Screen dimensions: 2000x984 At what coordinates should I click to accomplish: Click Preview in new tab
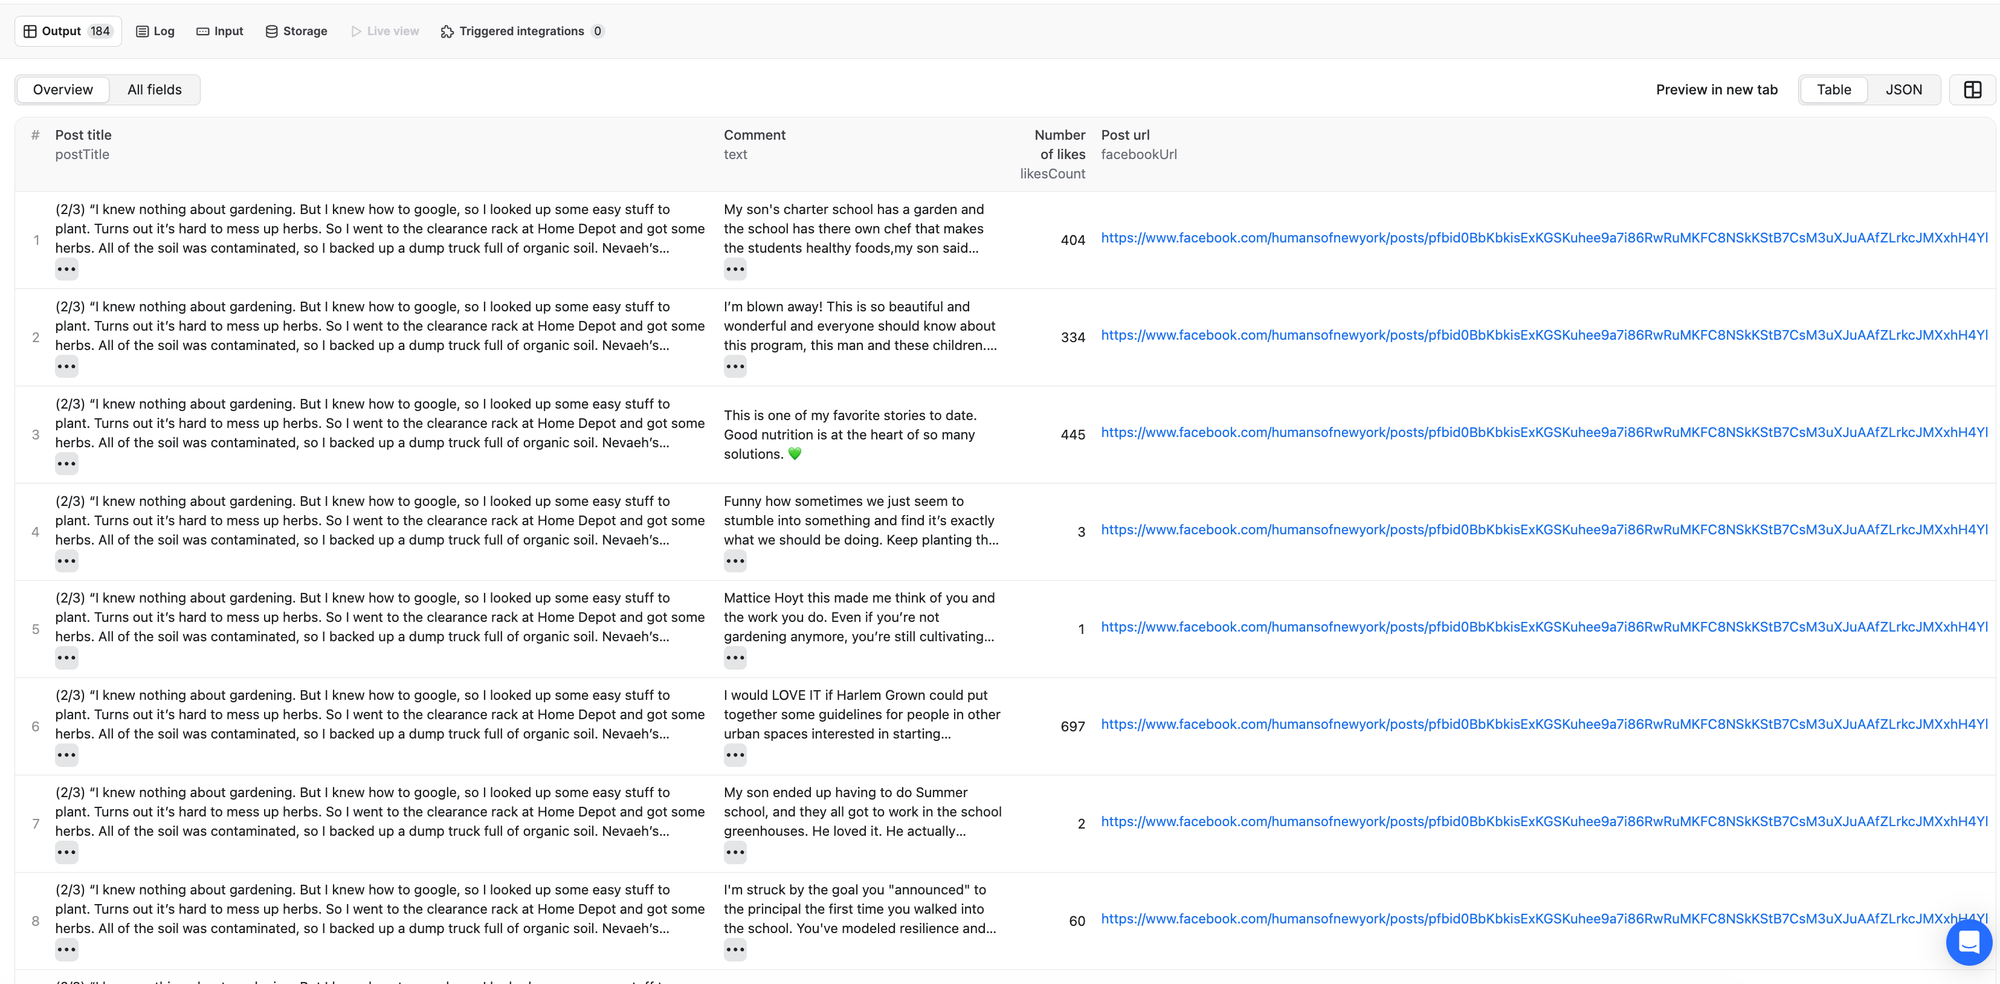coord(1716,90)
